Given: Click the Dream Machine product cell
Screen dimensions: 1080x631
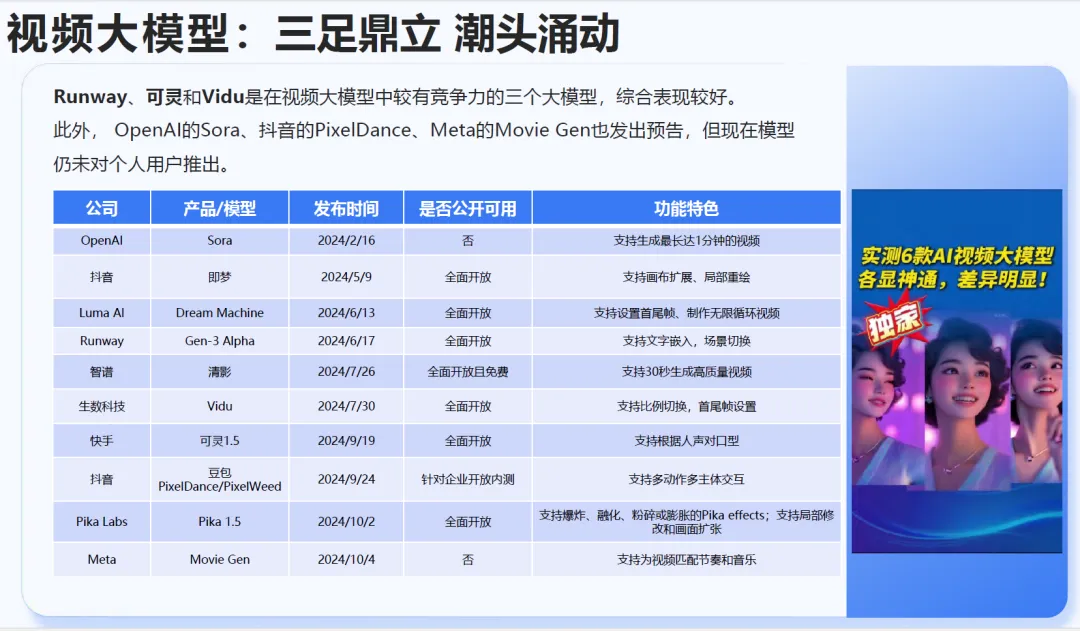Looking at the screenshot, I should pyautogui.click(x=220, y=313).
